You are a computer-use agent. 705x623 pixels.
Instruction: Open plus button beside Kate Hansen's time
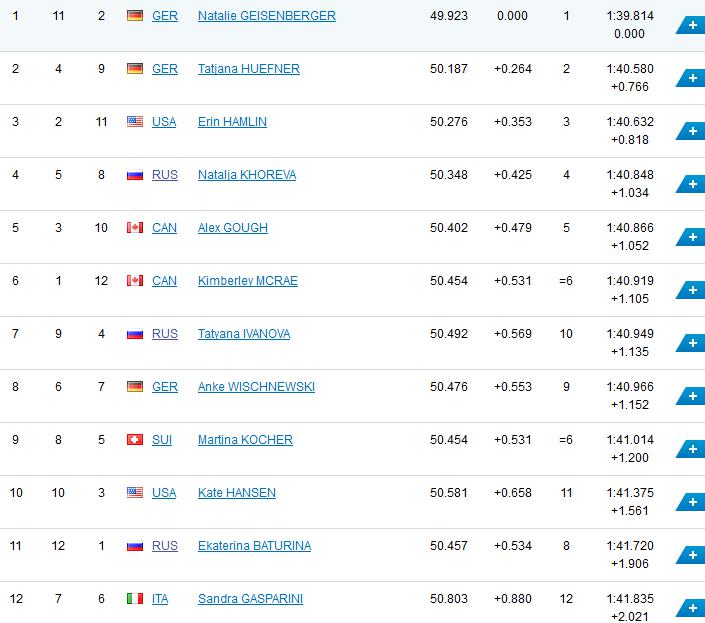tap(691, 502)
